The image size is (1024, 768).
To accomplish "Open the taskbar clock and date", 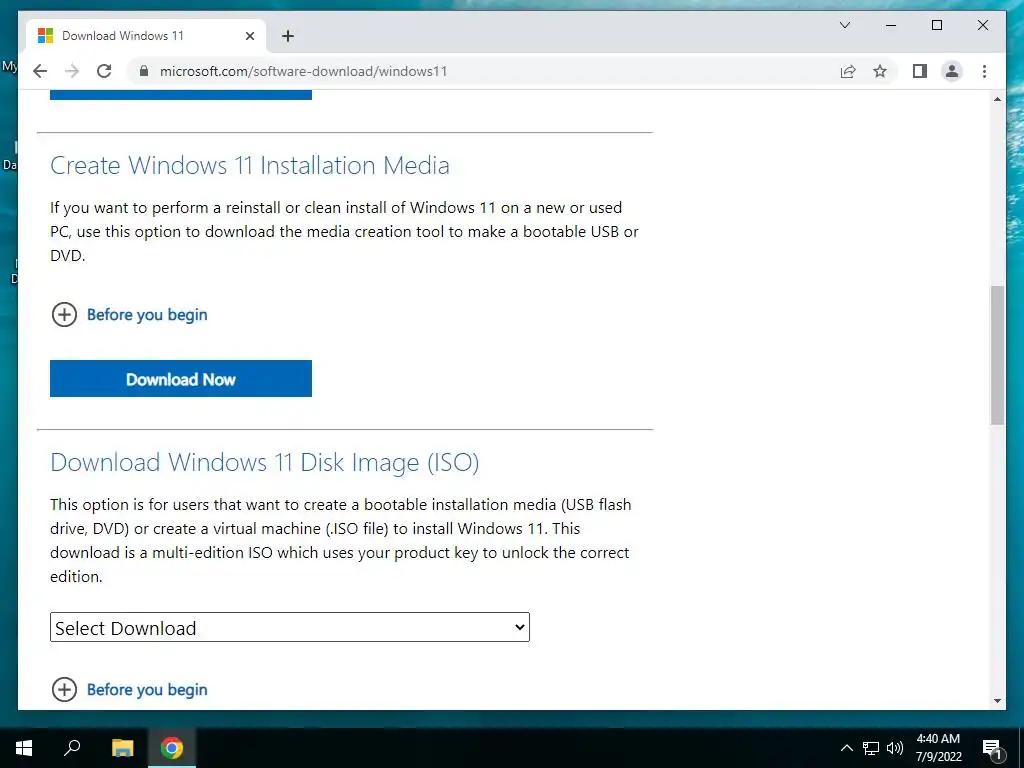I will click(x=938, y=748).
